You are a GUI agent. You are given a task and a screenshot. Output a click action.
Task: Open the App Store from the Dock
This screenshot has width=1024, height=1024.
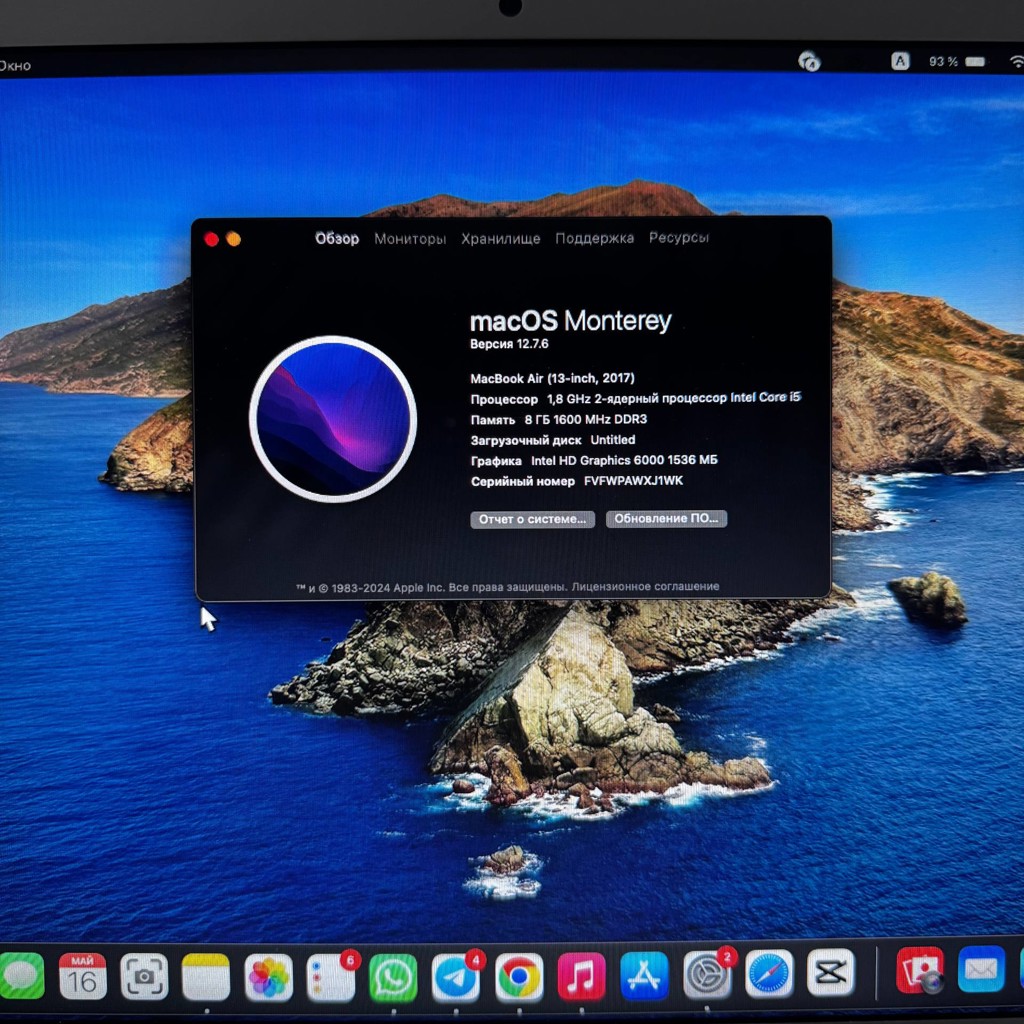tap(645, 976)
